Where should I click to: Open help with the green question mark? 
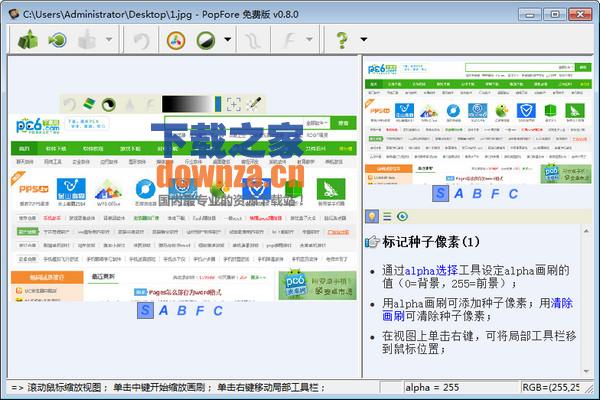pyautogui.click(x=342, y=39)
